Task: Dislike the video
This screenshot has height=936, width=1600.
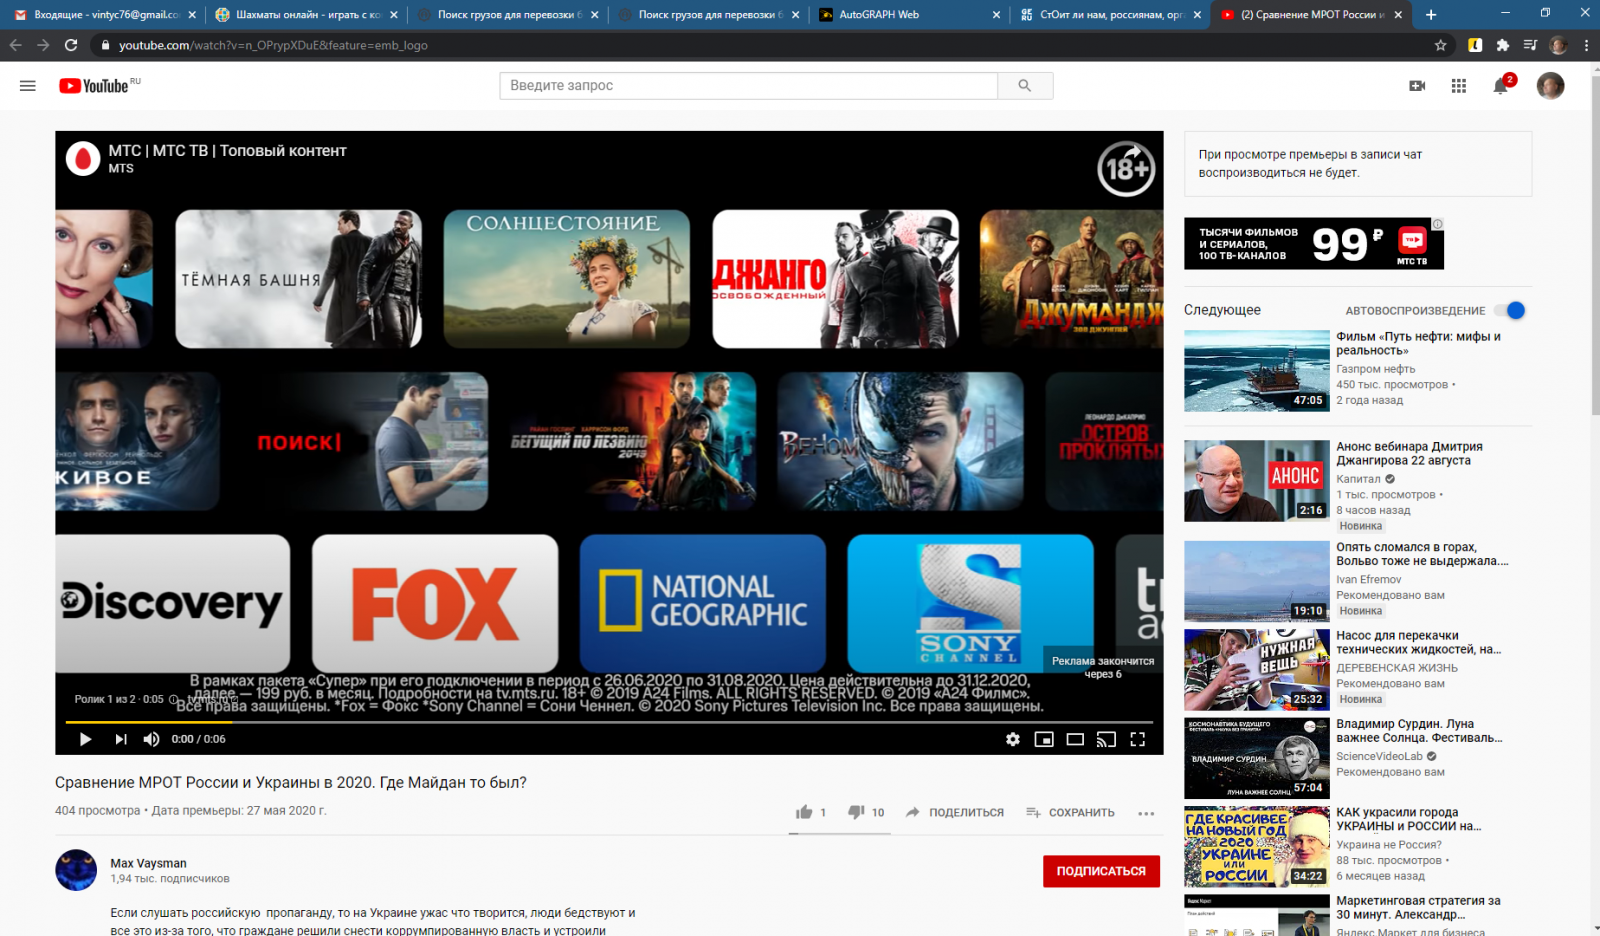Action: pos(856,812)
